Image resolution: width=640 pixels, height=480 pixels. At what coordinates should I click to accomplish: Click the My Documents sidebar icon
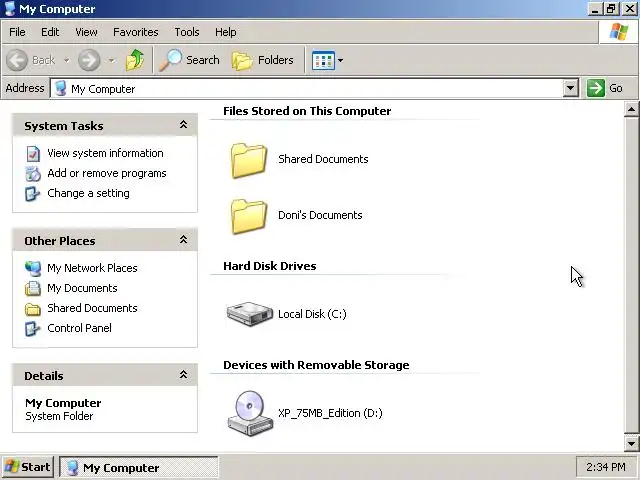(33, 289)
